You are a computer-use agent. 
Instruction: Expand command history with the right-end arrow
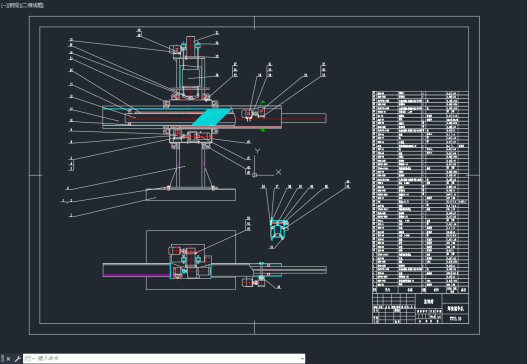[302, 359]
